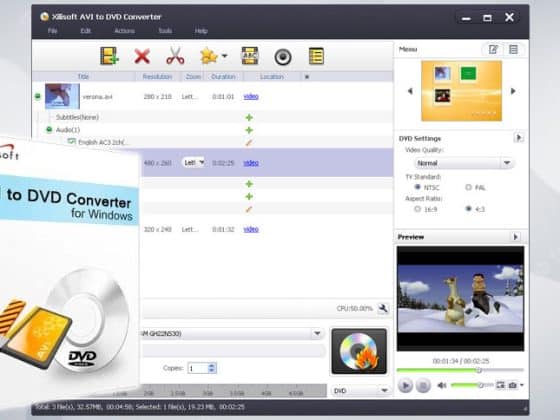Image resolution: width=560 pixels, height=420 pixels.
Task: Mute the preview volume speaker icon
Action: (442, 385)
